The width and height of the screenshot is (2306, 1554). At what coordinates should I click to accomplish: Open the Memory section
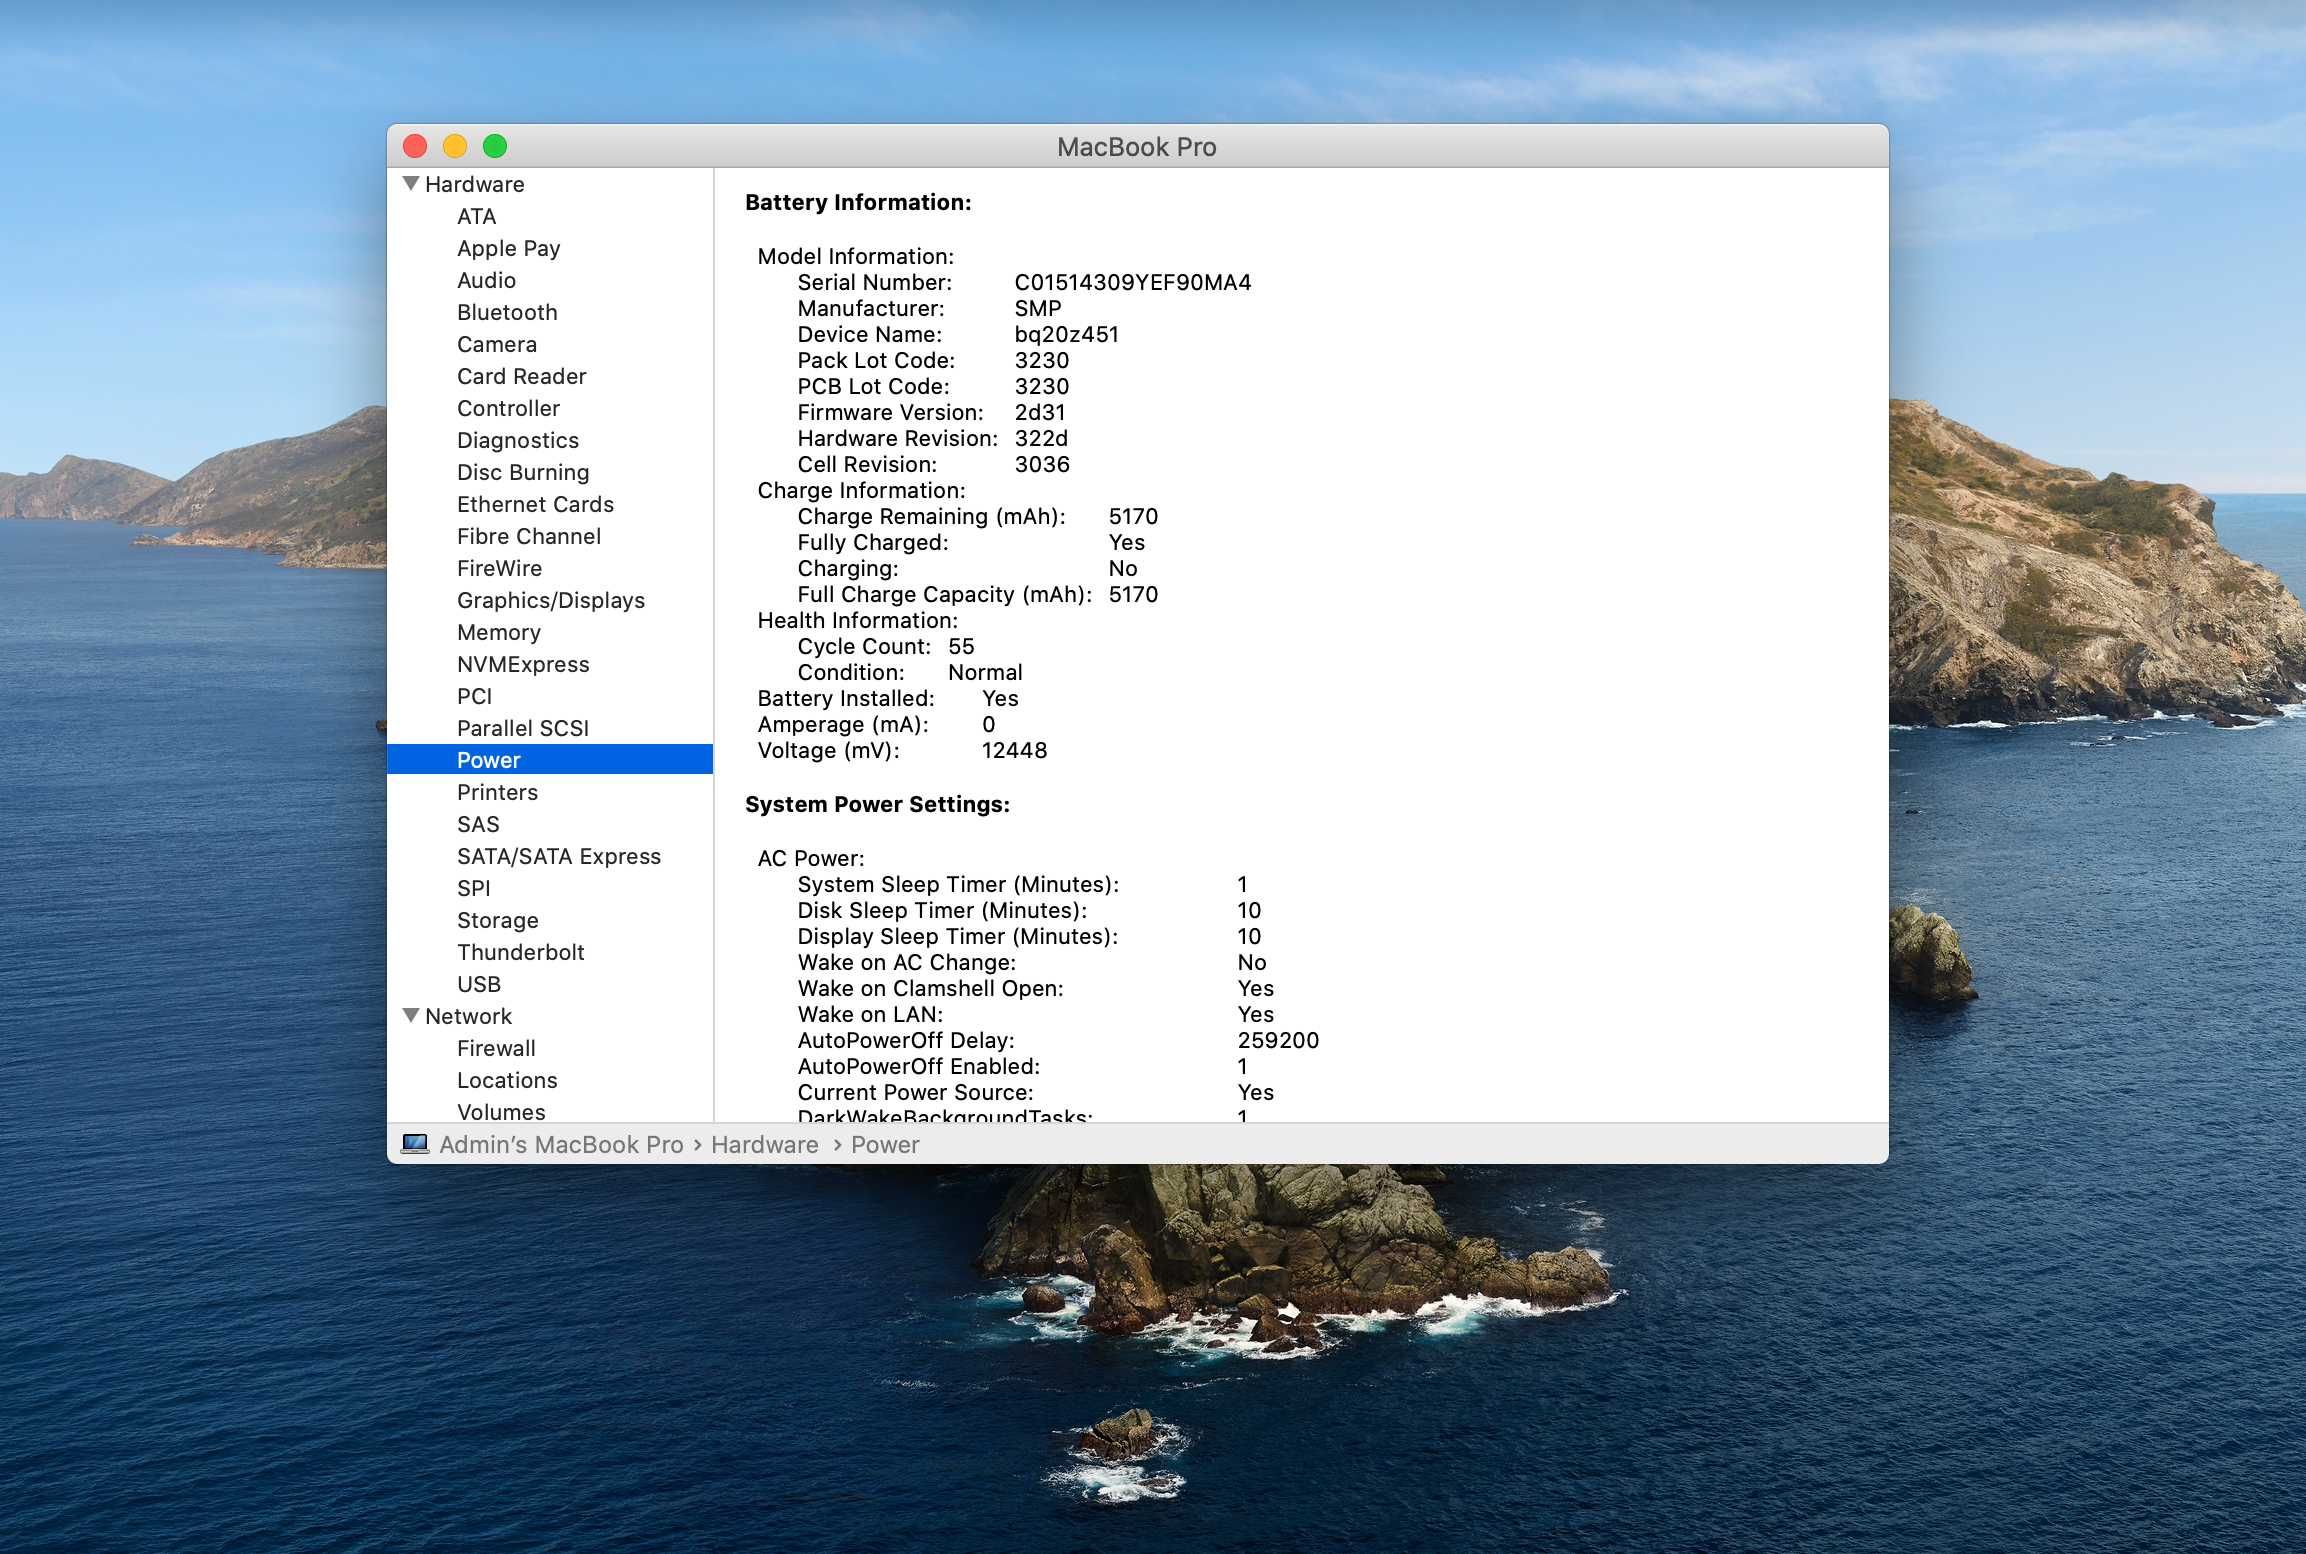pyautogui.click(x=498, y=632)
